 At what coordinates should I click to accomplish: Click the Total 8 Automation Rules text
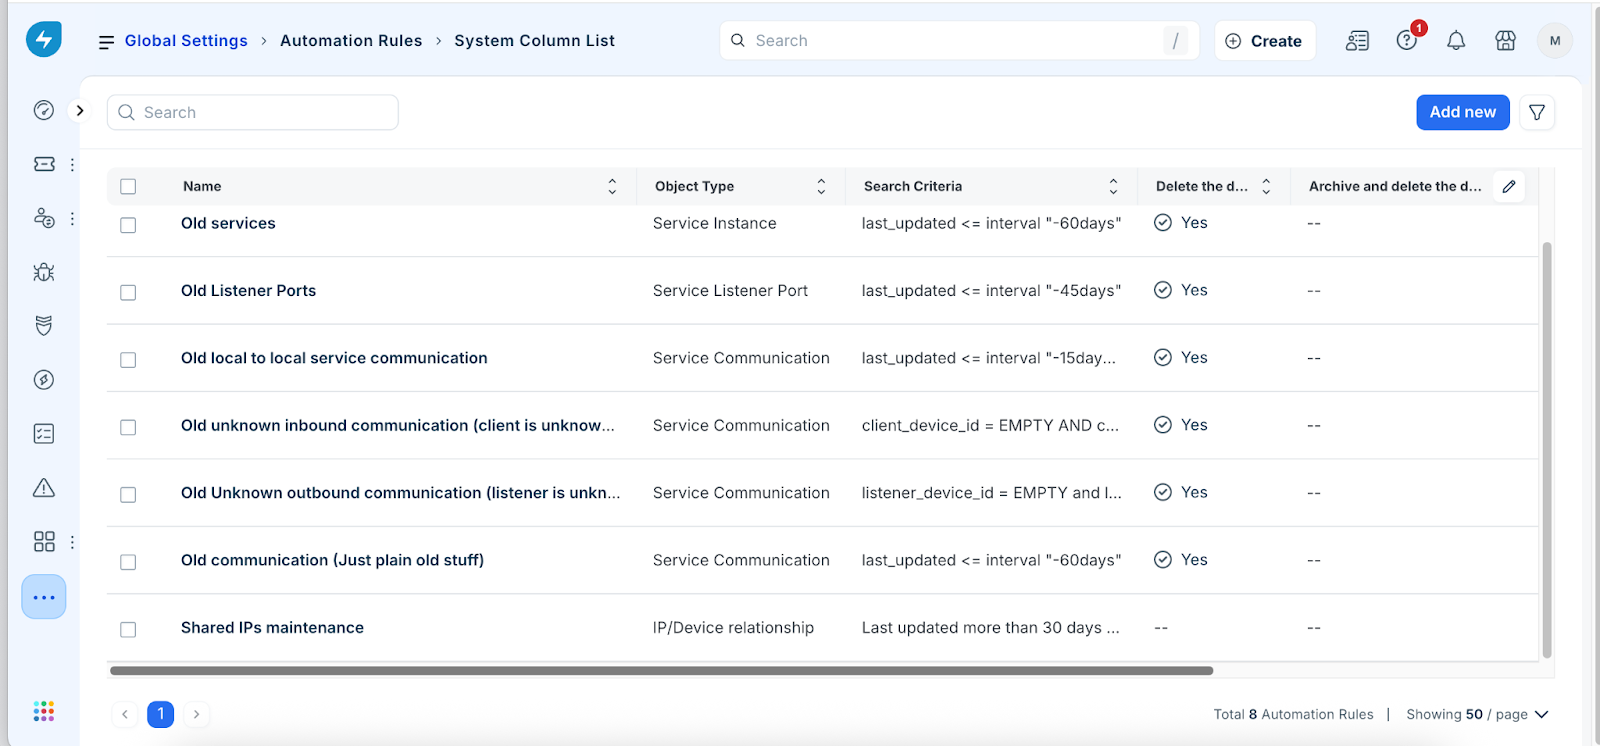tap(1293, 714)
